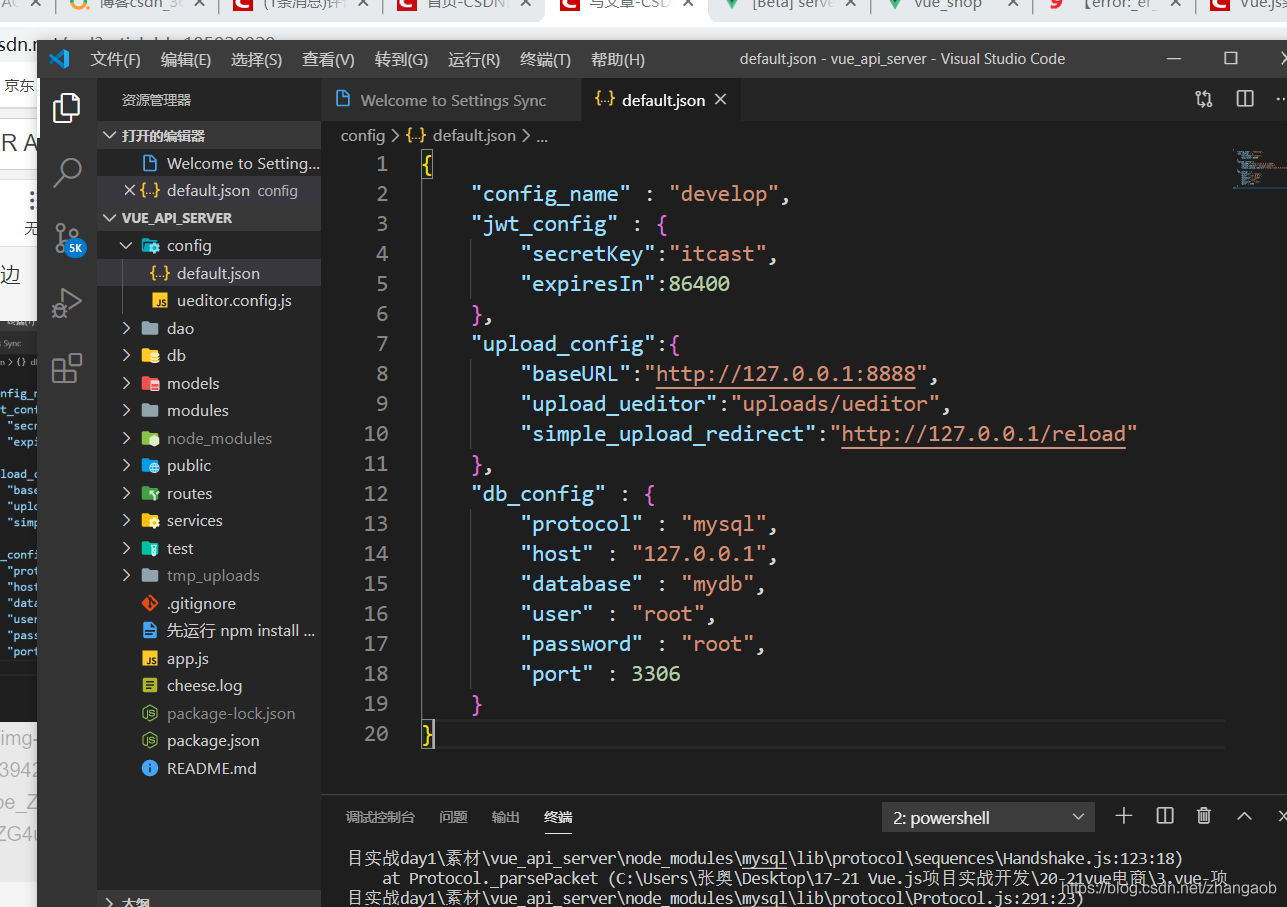Click the Open Changes compare icon
This screenshot has height=907, width=1287.
coord(1204,99)
